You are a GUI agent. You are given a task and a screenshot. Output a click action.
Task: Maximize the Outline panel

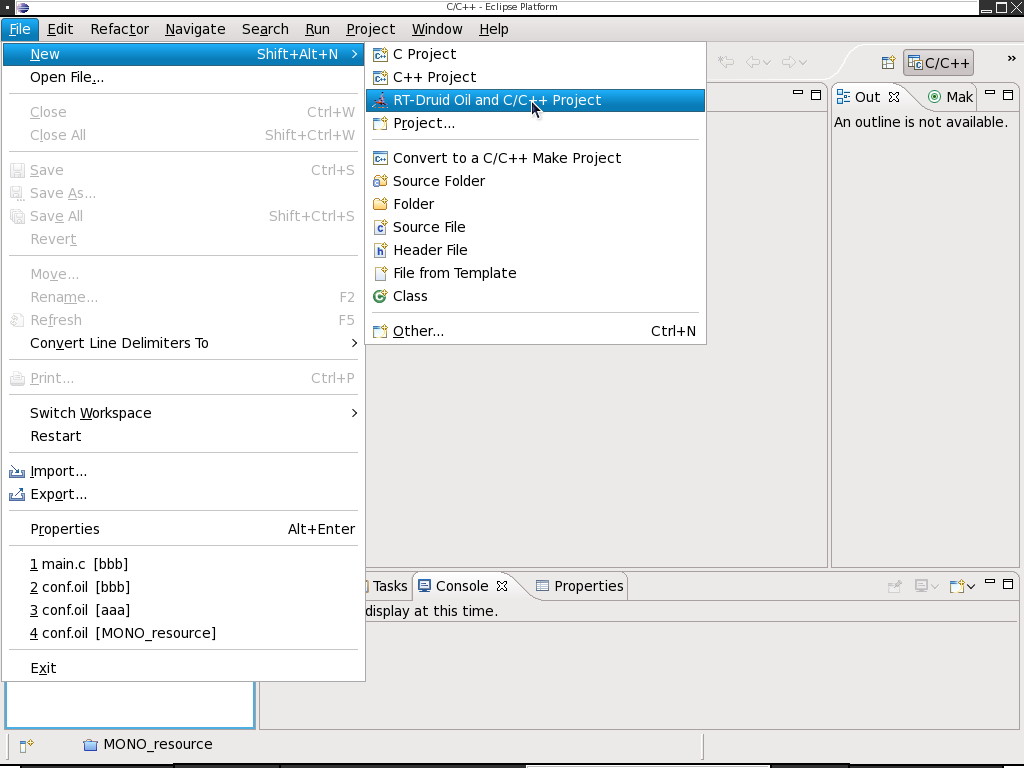click(x=1008, y=95)
